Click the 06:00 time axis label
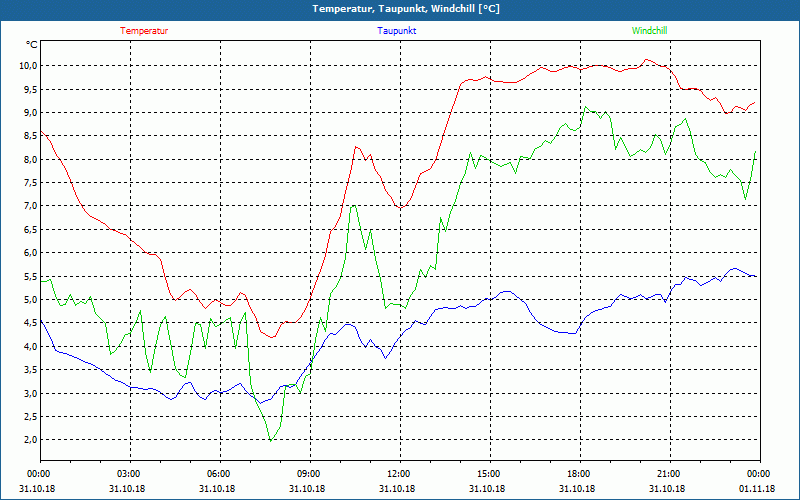The width and height of the screenshot is (800, 500). click(x=220, y=474)
